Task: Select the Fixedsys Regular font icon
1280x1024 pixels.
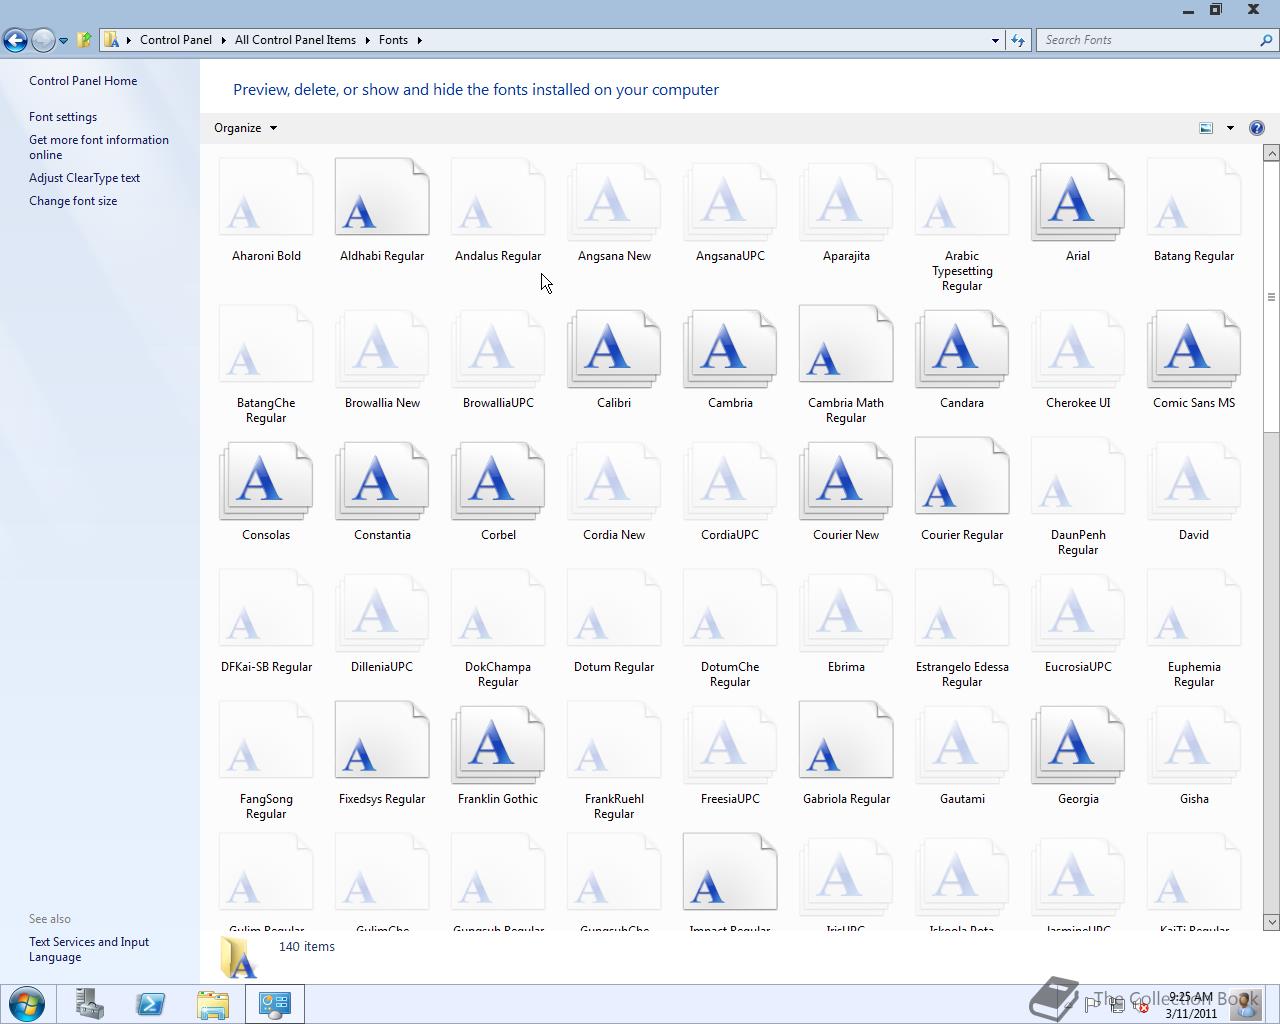Action: tap(382, 742)
